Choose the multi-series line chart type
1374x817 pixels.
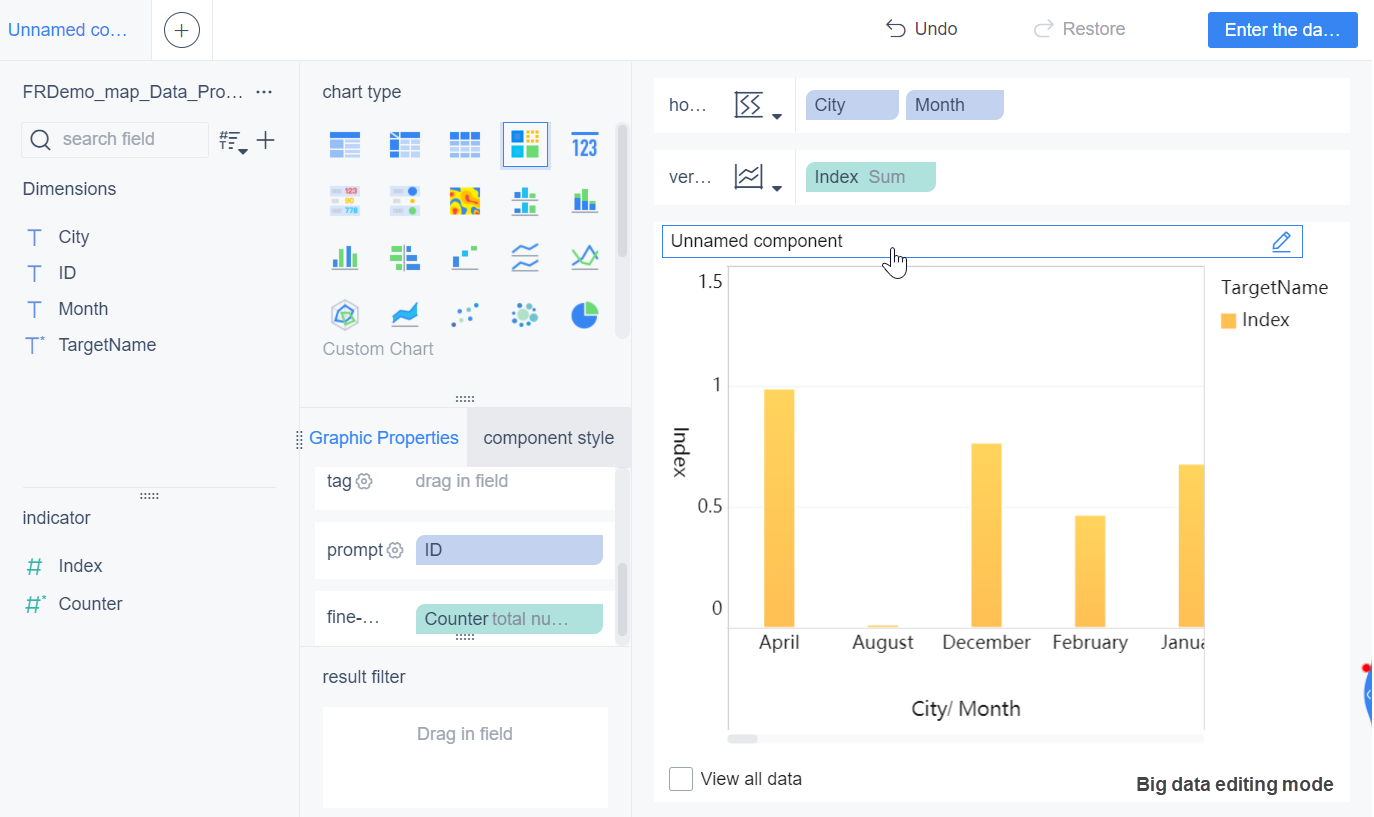[585, 258]
